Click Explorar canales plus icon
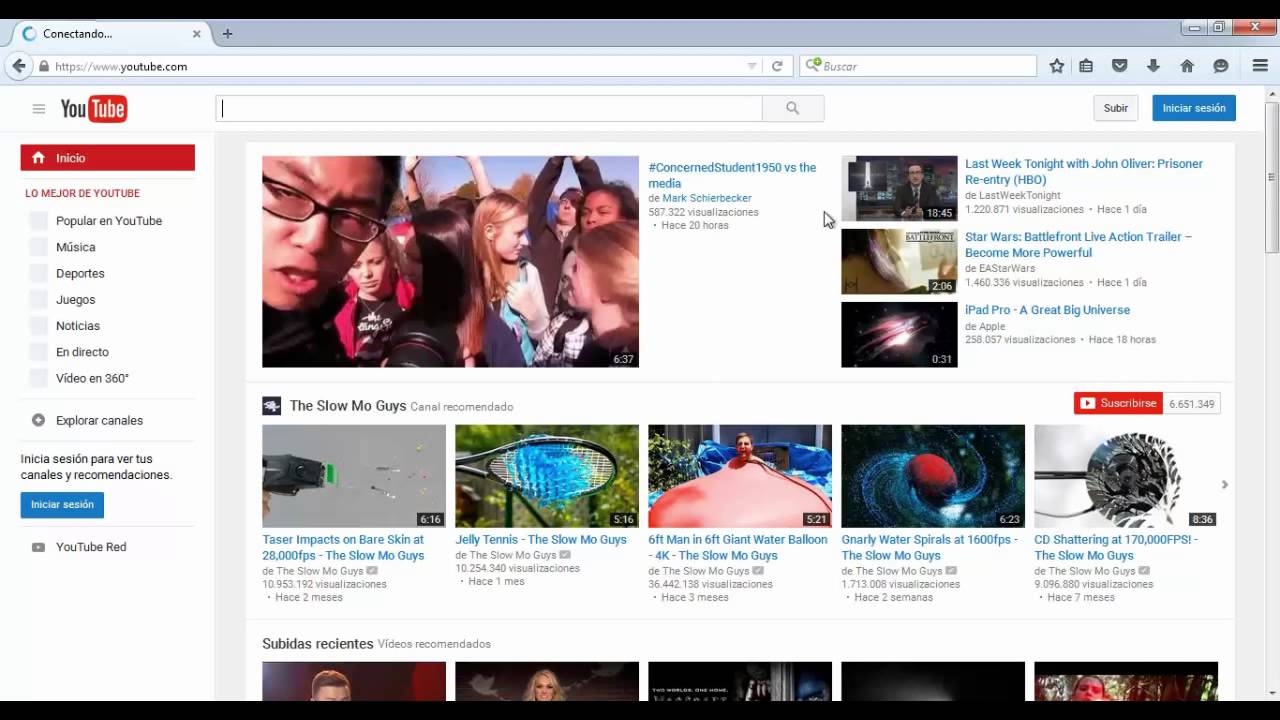 38,420
